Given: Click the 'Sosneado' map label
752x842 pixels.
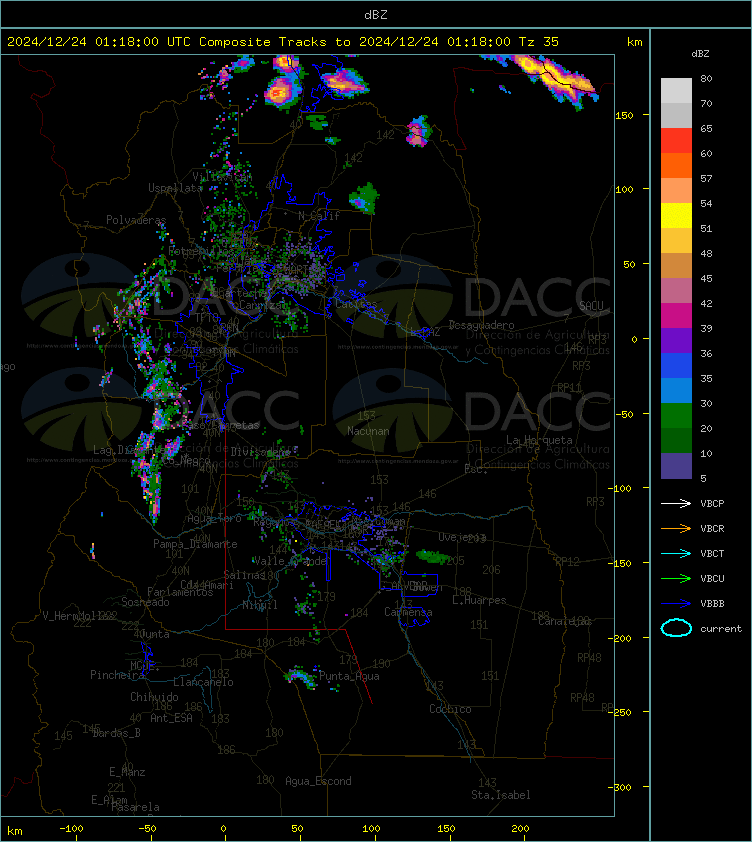Looking at the screenshot, I should click(x=145, y=603).
